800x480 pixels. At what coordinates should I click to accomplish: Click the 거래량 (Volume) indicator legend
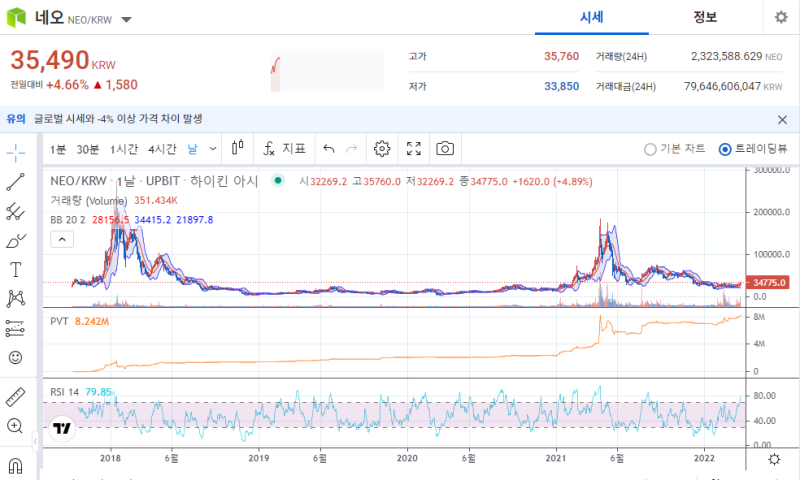pos(89,200)
